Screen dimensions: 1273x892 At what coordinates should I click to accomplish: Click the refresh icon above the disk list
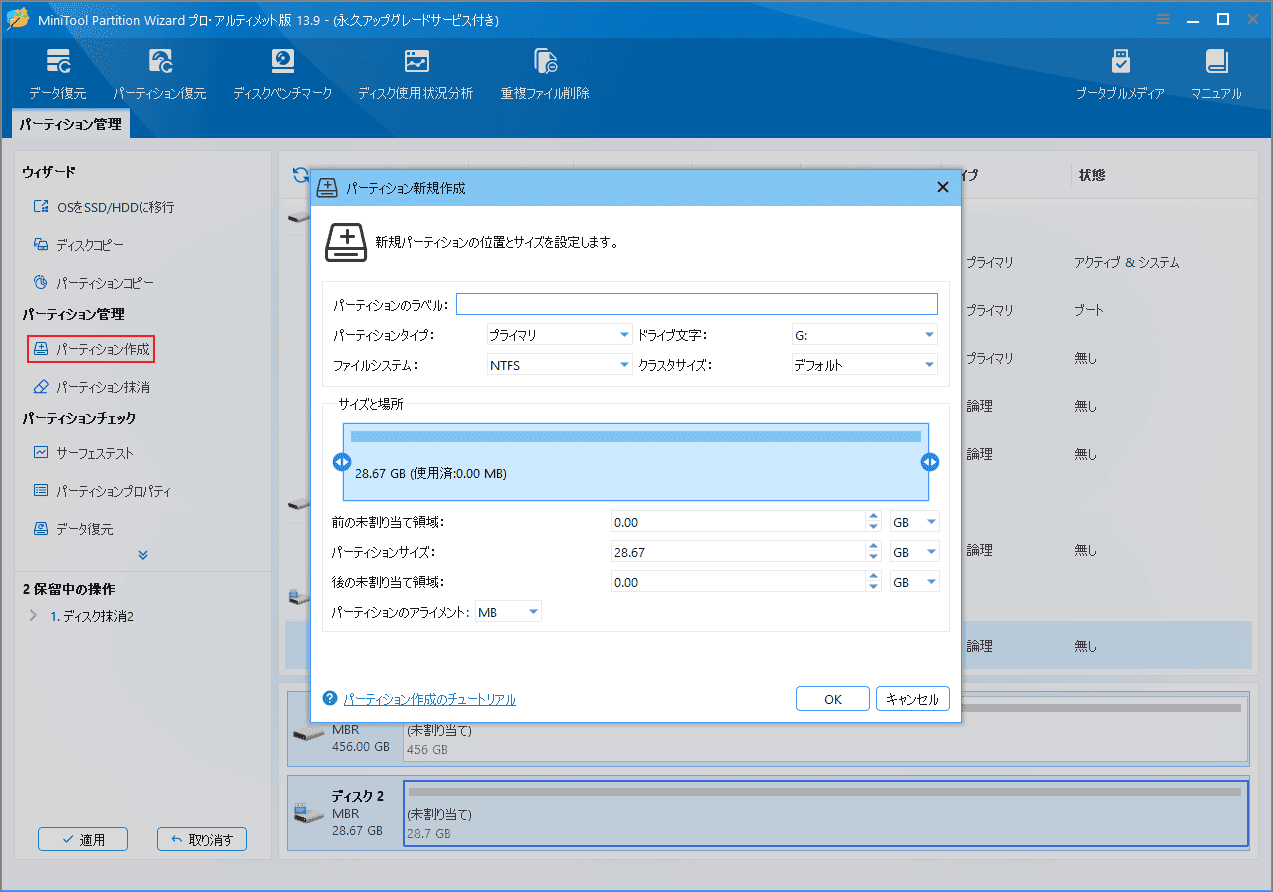300,175
